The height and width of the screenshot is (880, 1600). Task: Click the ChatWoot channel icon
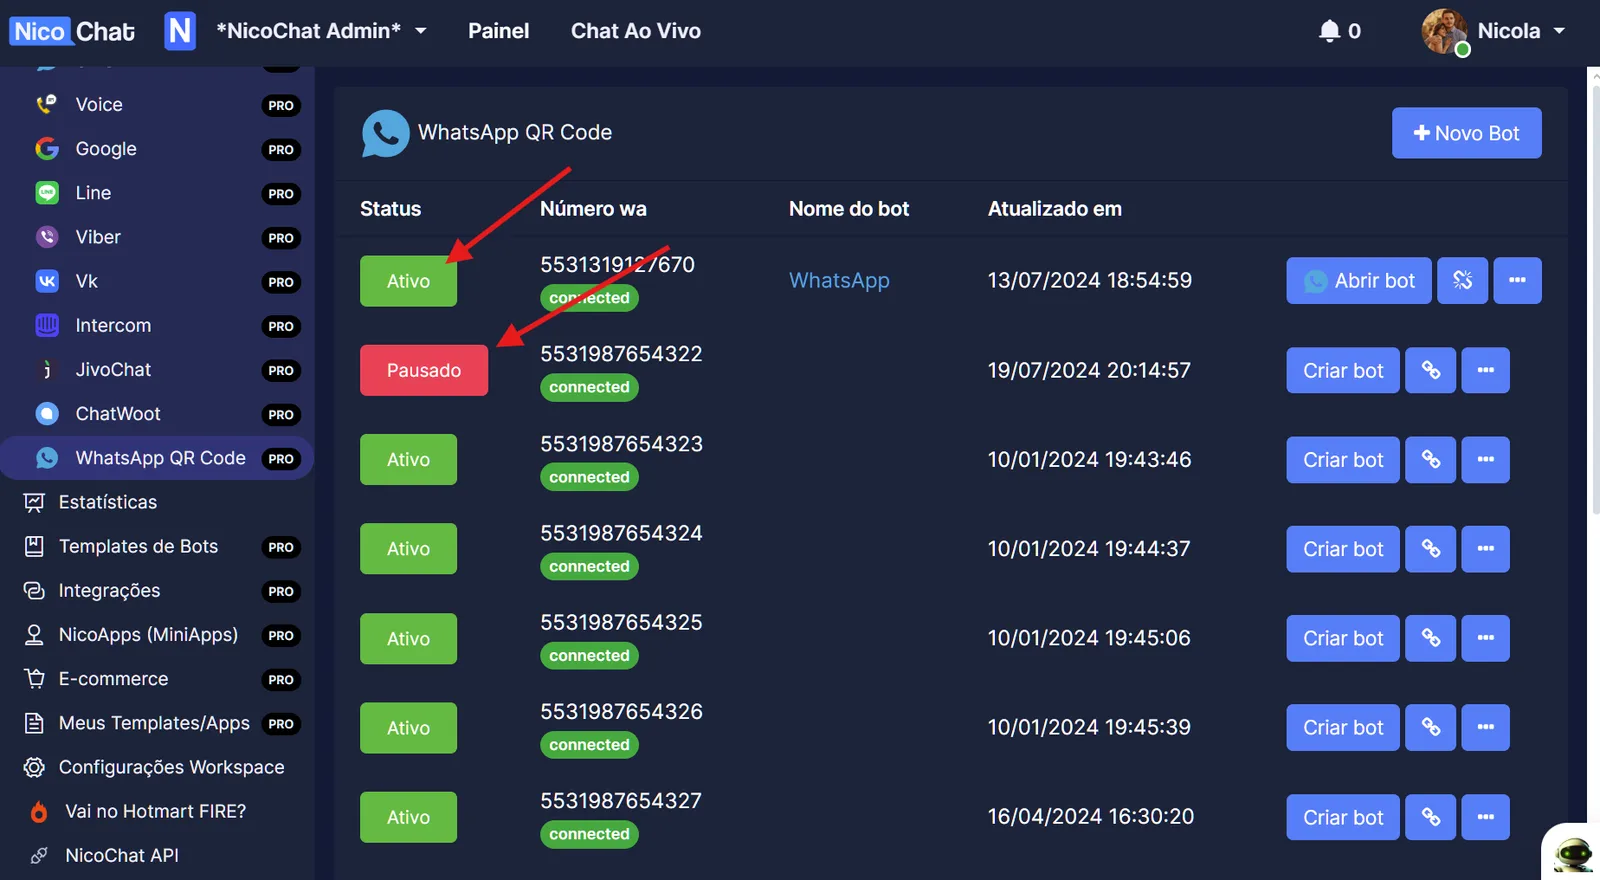[46, 414]
